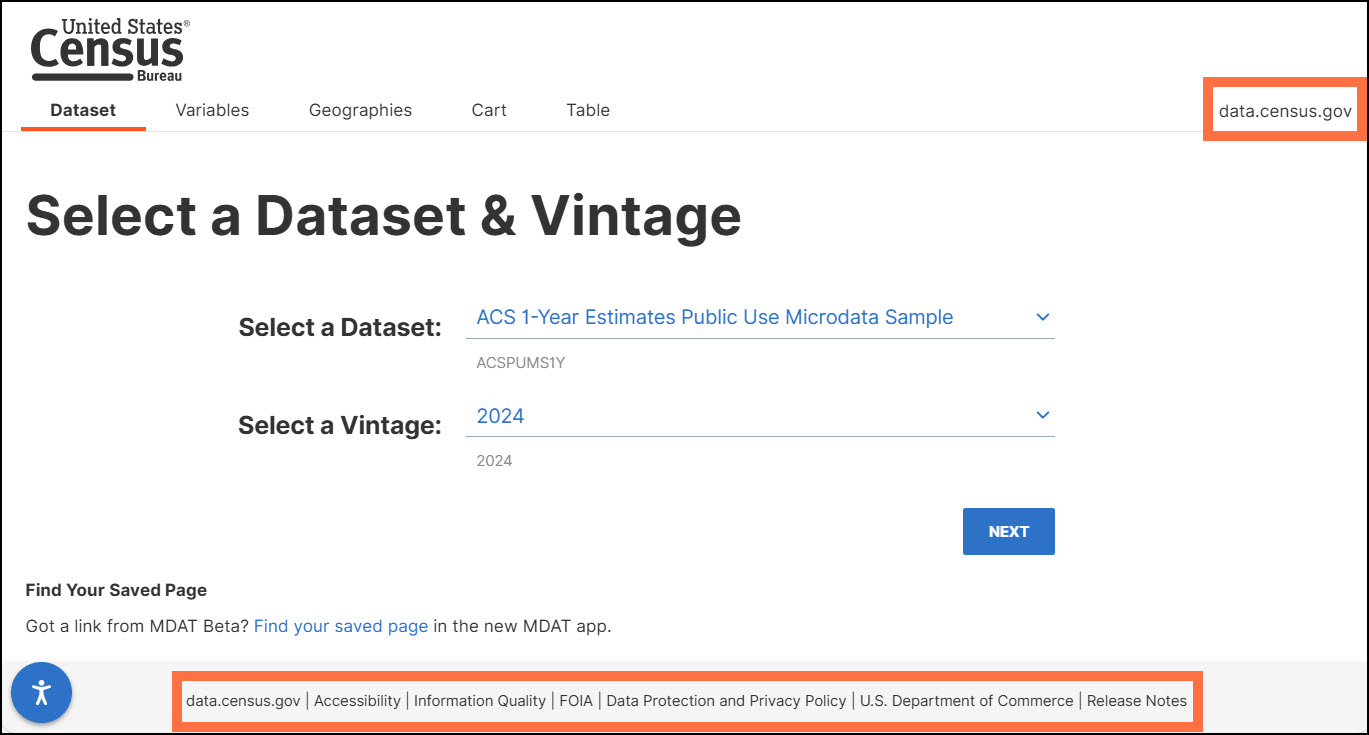
Task: Open the Geographies tab
Action: [360, 110]
